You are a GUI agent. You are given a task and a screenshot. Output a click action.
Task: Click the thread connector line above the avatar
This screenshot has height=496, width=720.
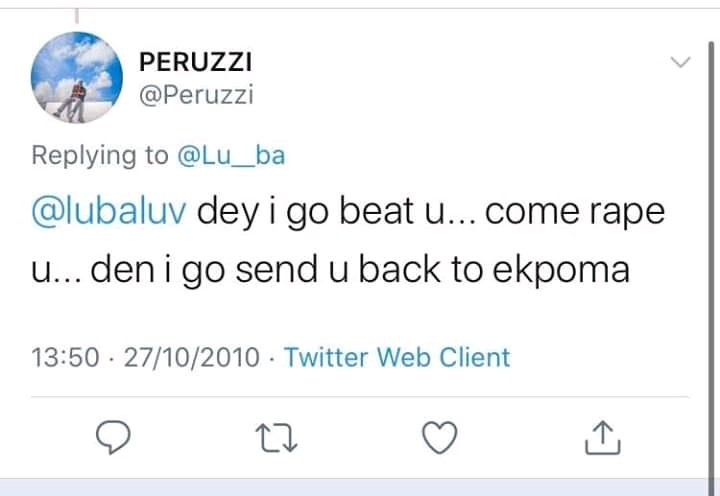click(76, 14)
